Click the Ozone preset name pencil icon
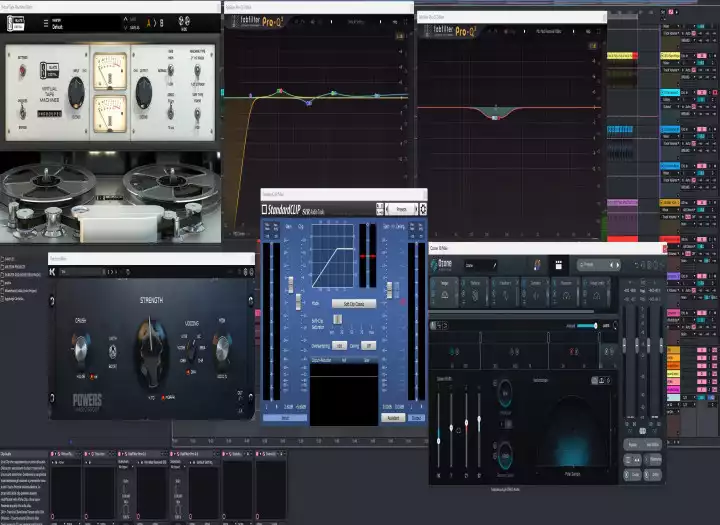 click(495, 265)
